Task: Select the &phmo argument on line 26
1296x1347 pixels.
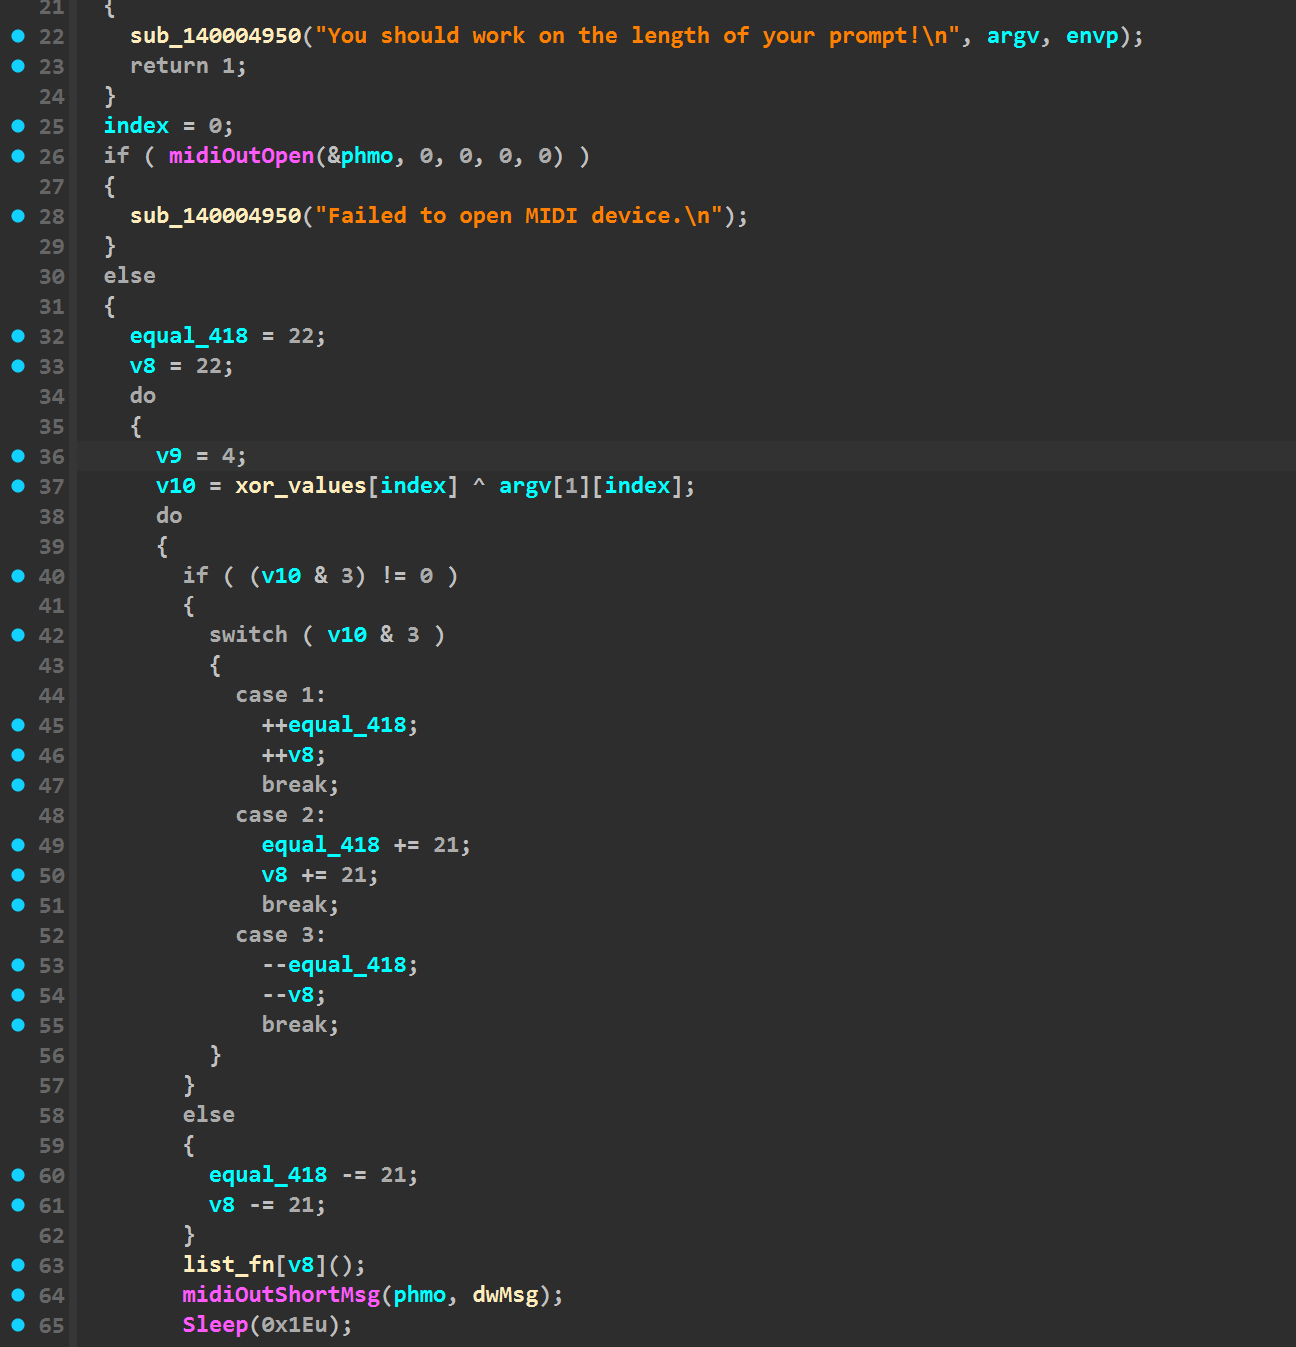Action: click(361, 156)
